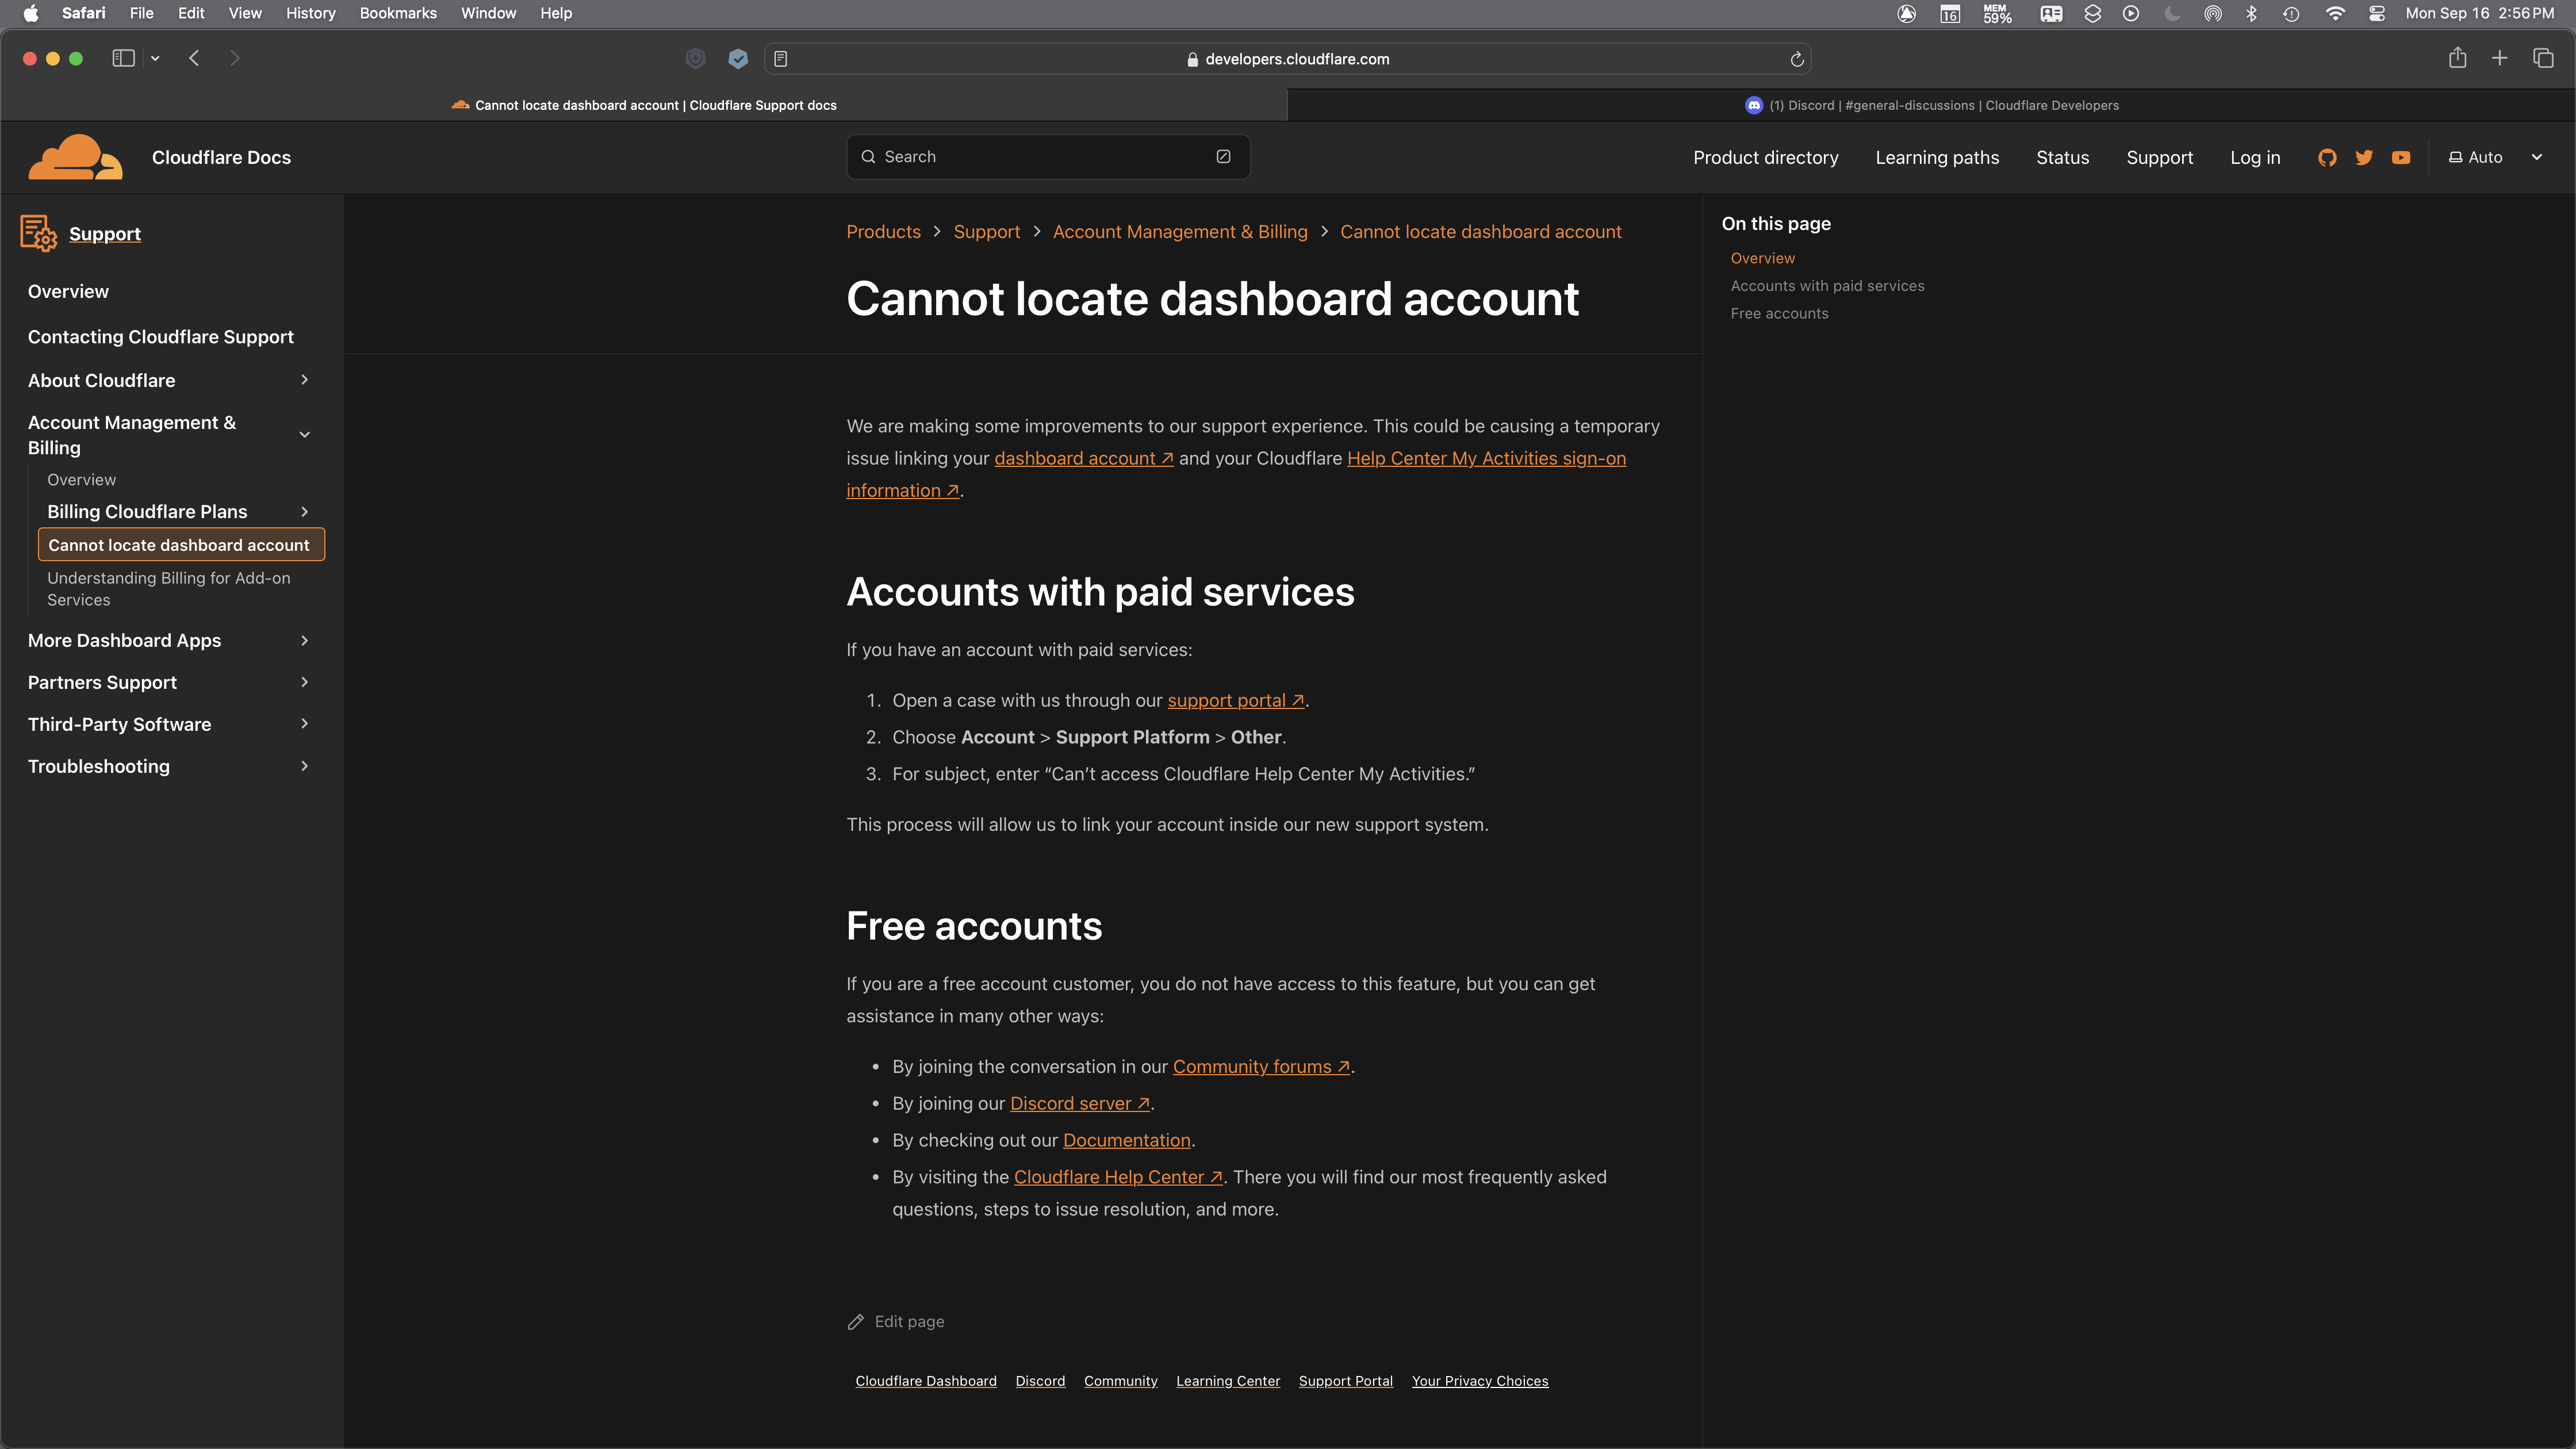Open the YouTube icon link

[x=2401, y=157]
